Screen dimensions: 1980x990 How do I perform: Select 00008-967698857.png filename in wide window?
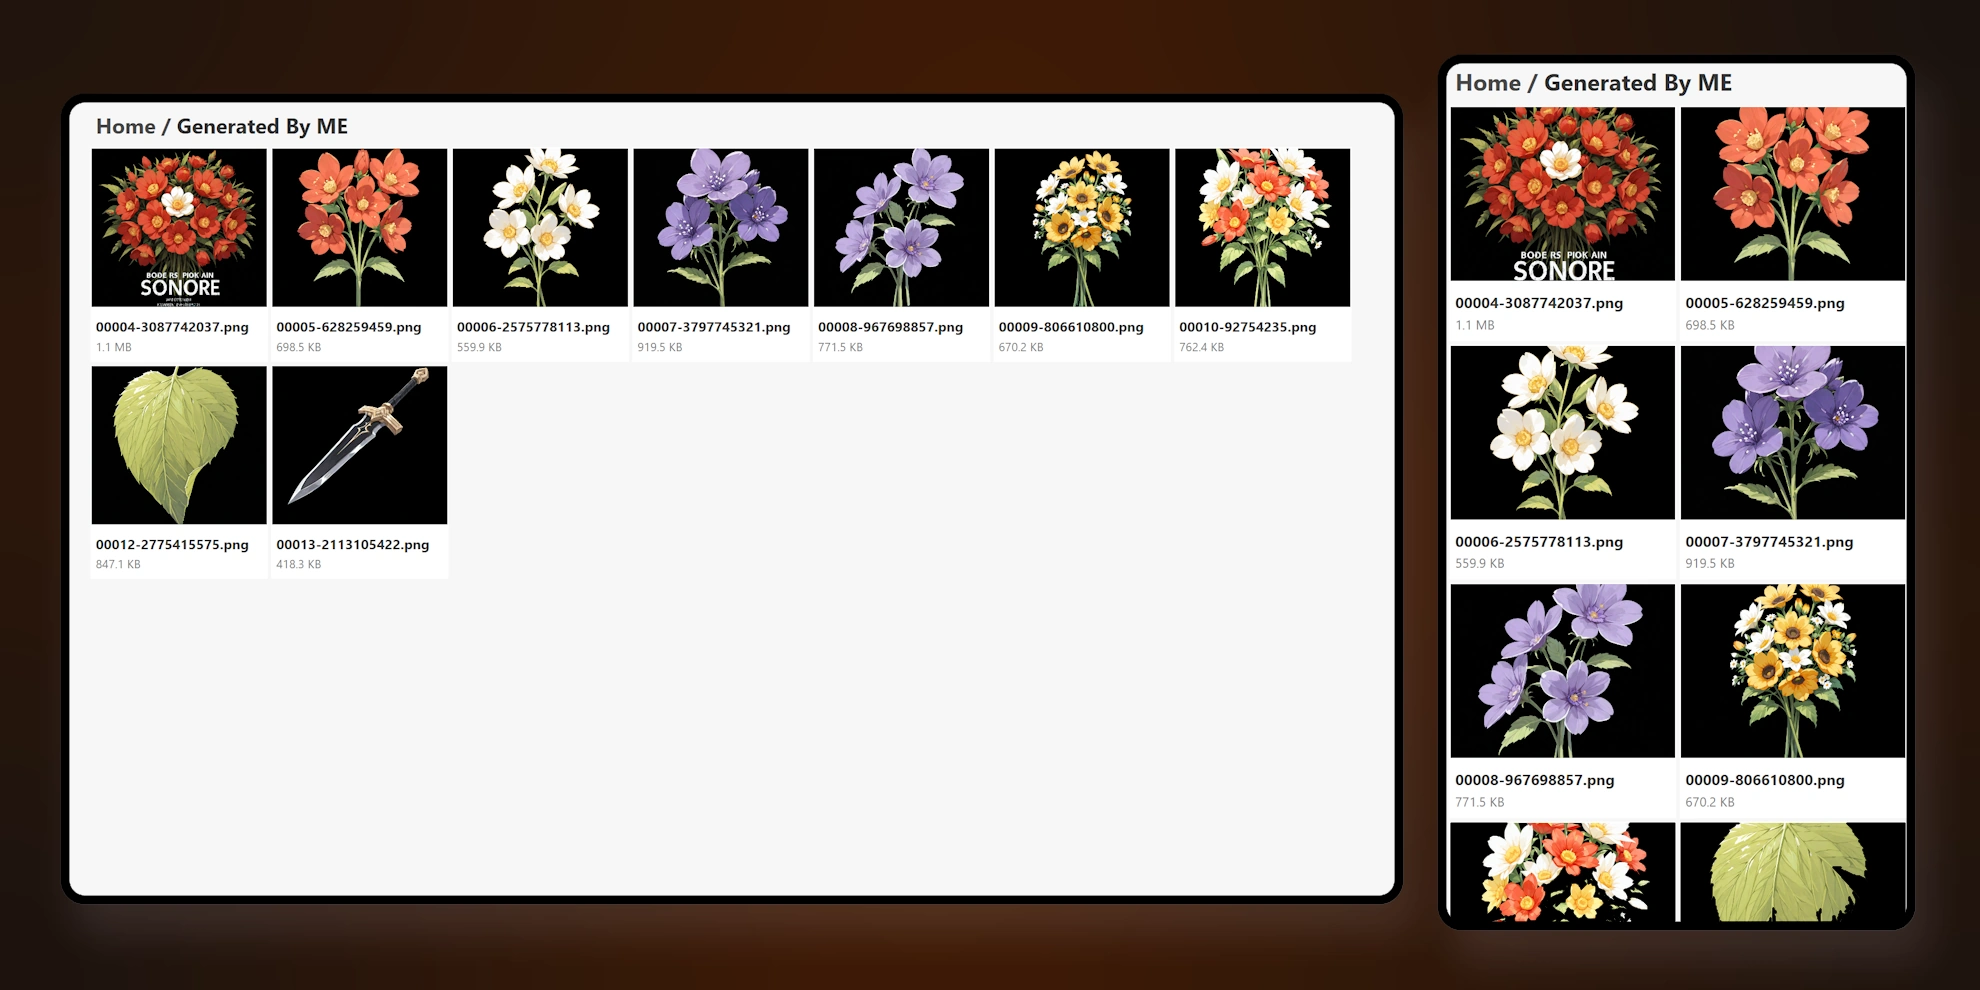pos(890,327)
